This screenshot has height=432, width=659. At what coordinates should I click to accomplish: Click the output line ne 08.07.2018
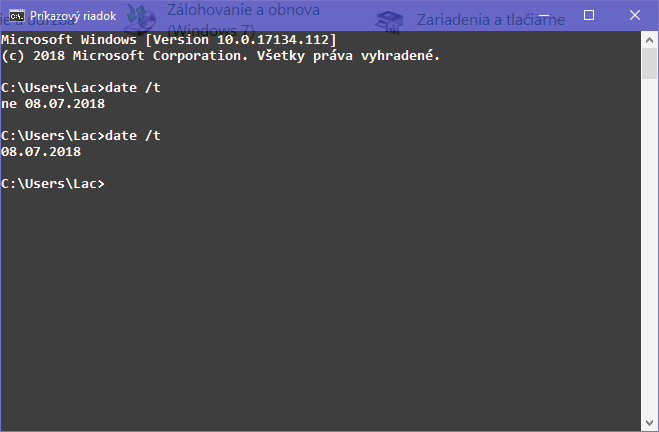(53, 104)
